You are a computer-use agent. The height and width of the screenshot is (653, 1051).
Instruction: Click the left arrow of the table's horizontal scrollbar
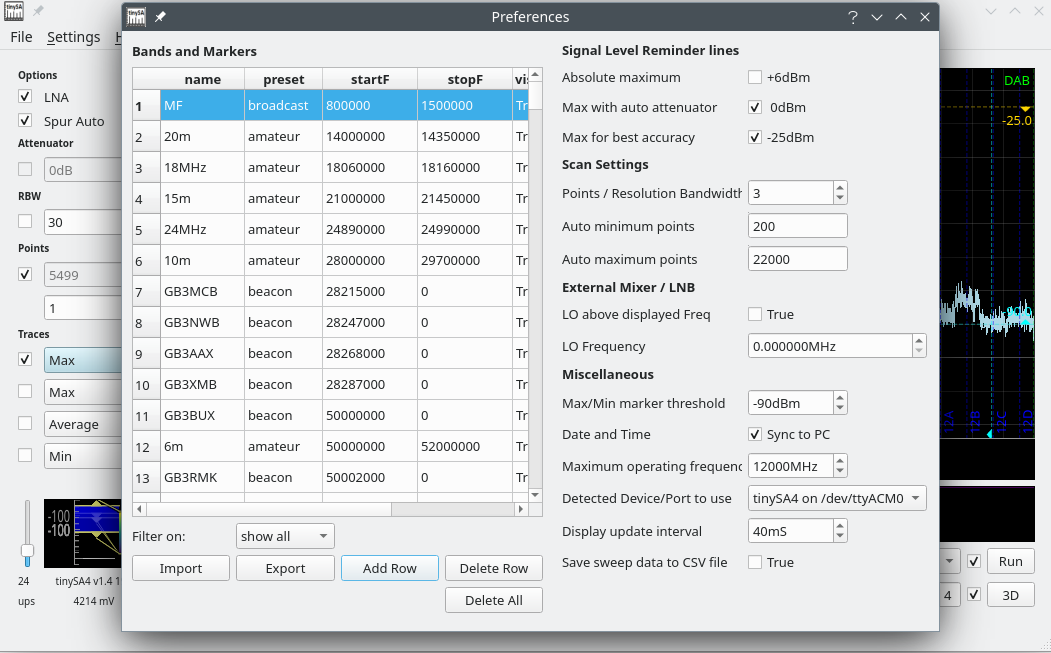[x=139, y=509]
